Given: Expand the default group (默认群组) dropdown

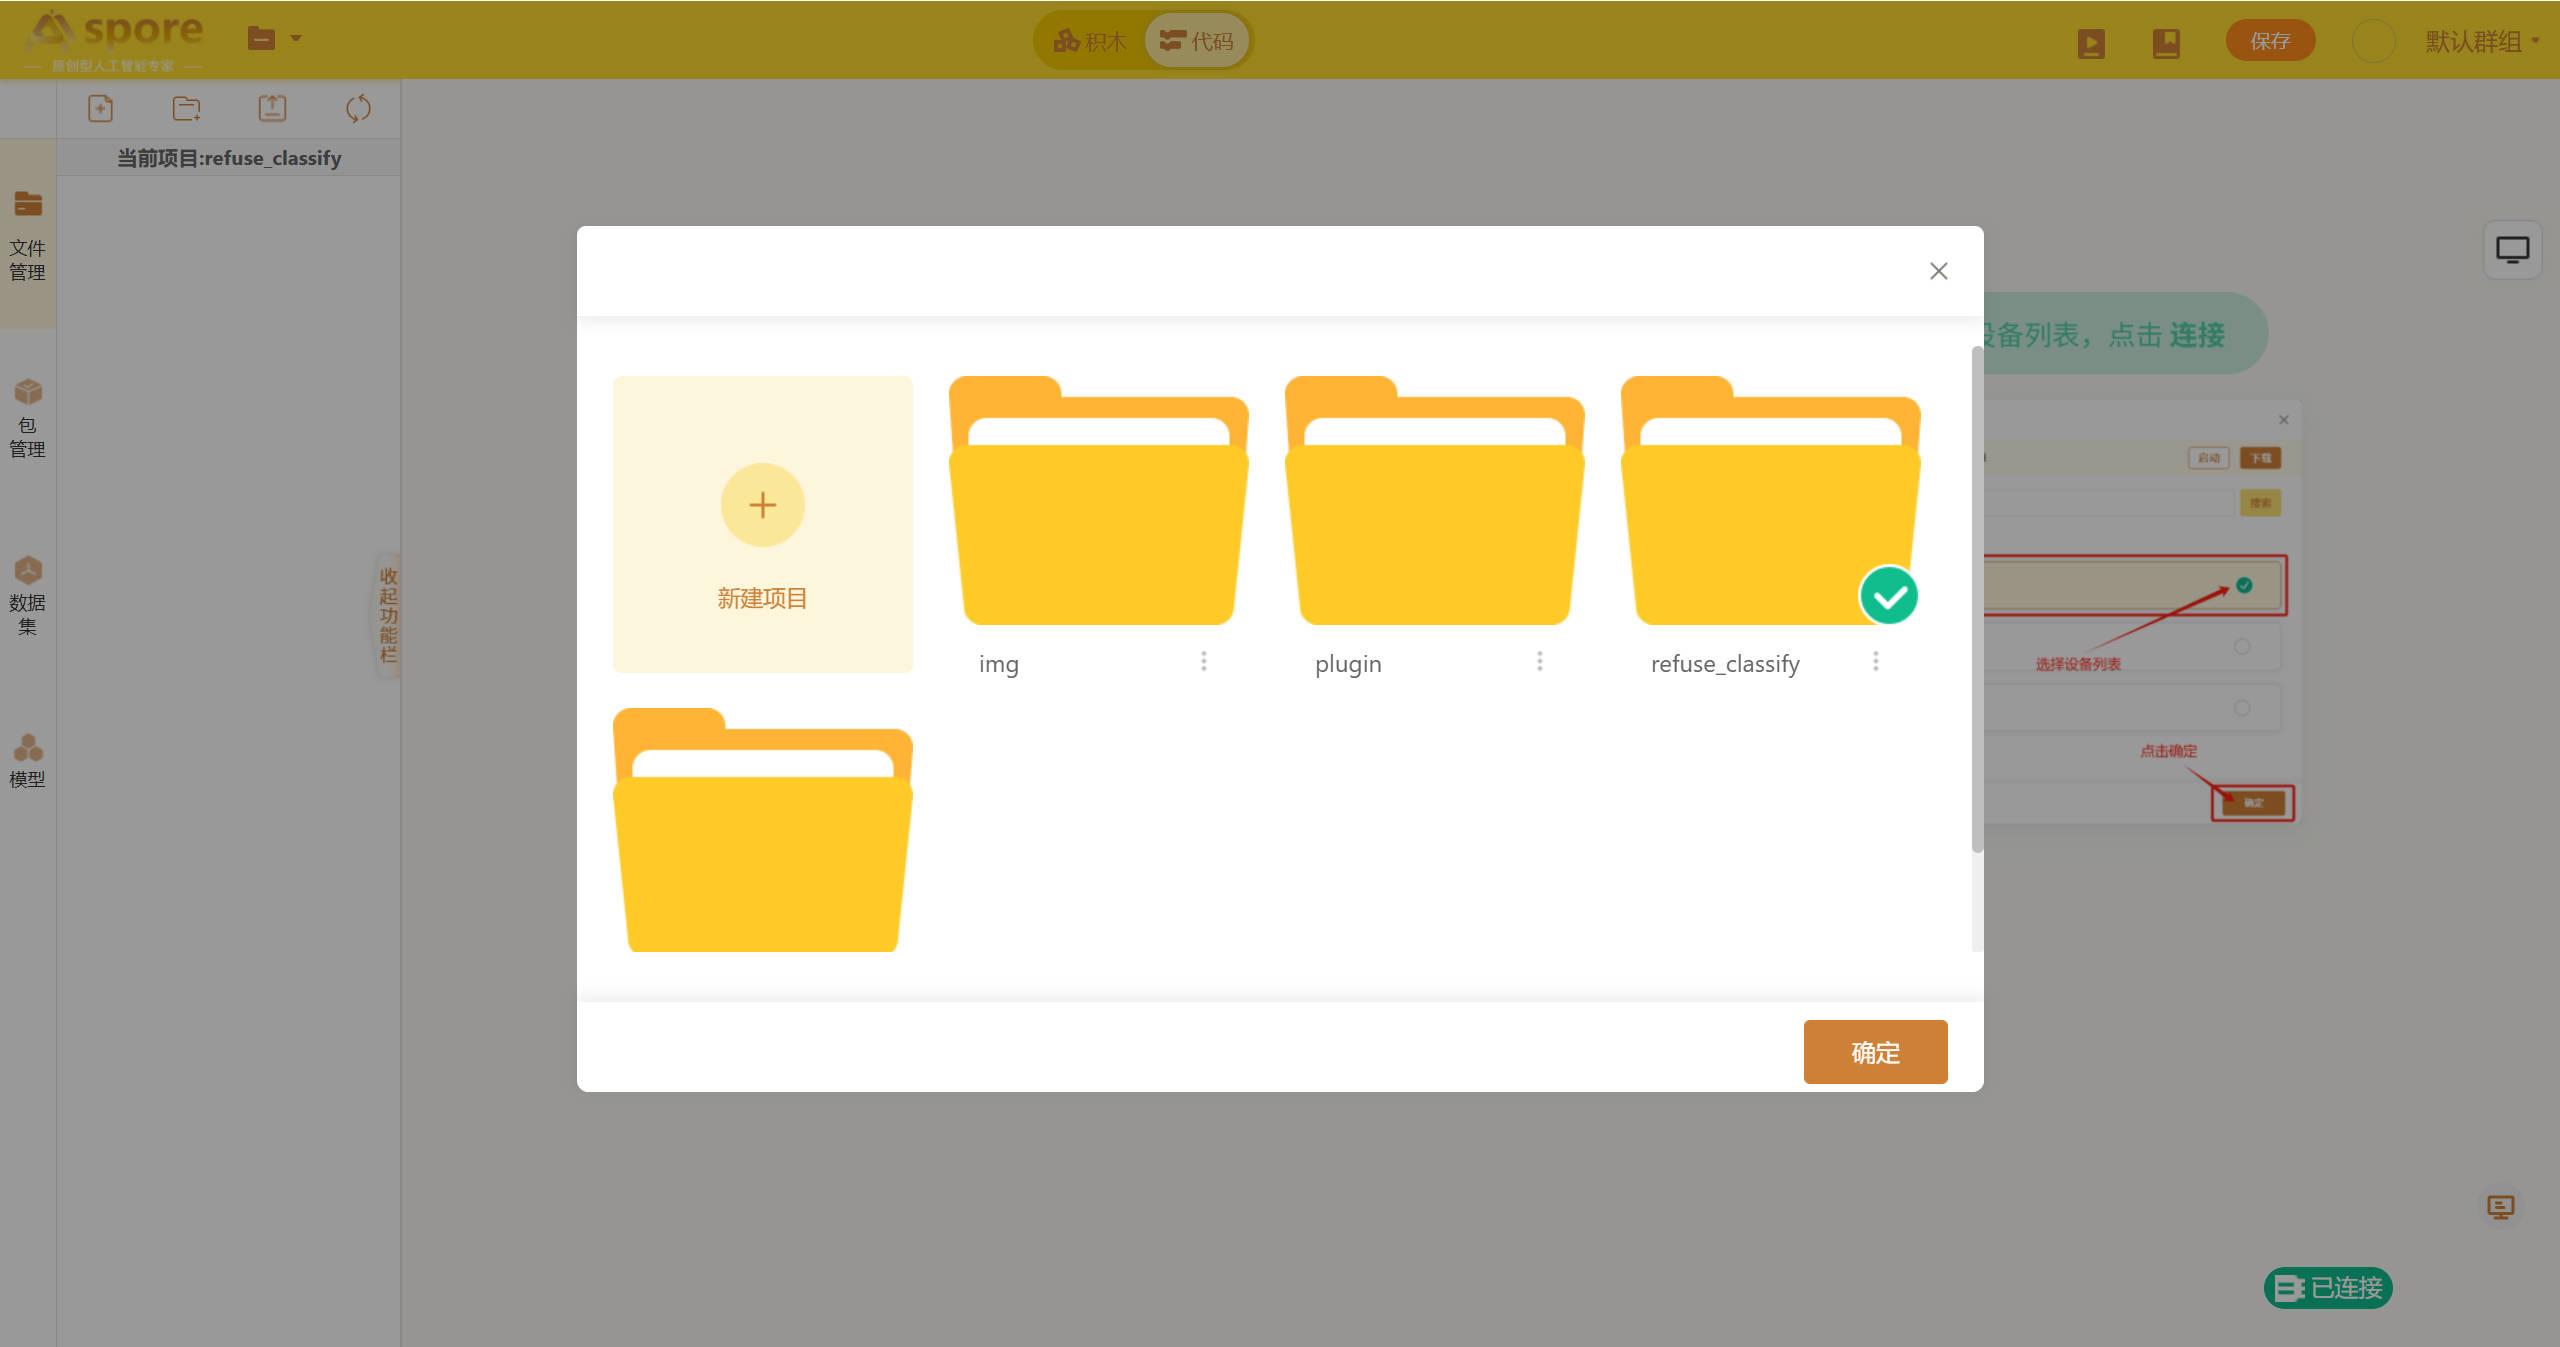Looking at the screenshot, I should (2481, 41).
